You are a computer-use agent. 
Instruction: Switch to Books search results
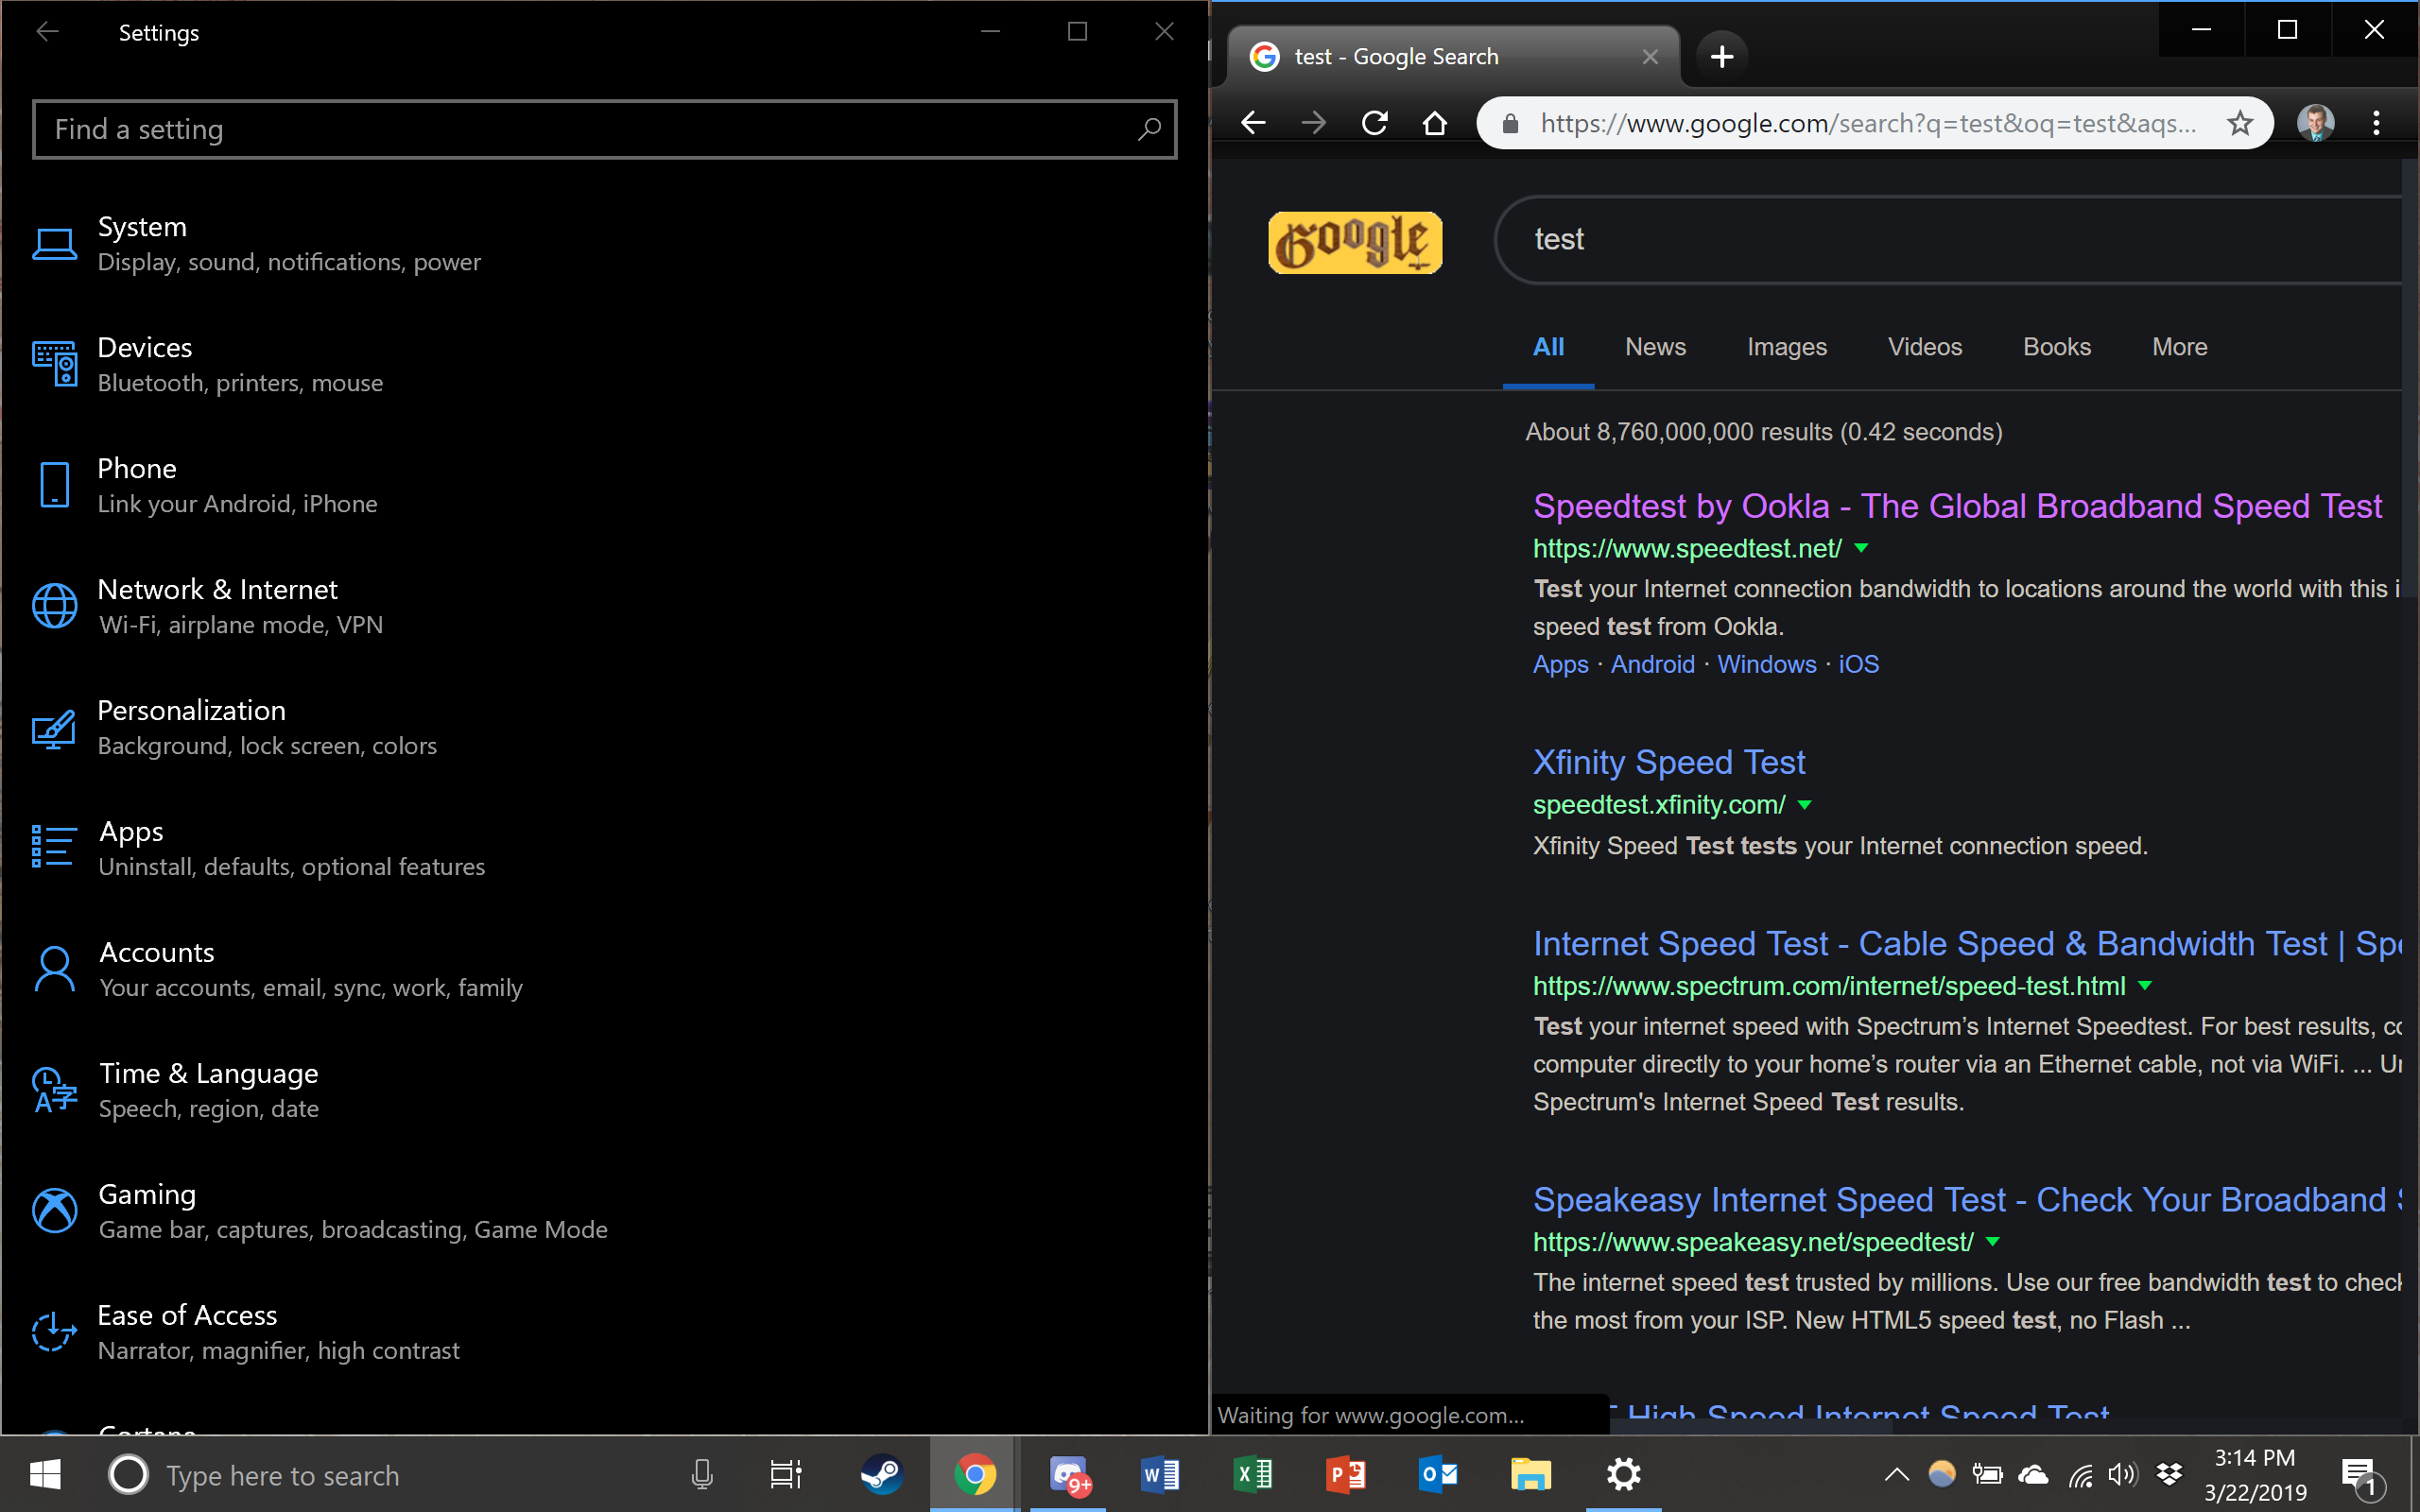[x=2057, y=347]
